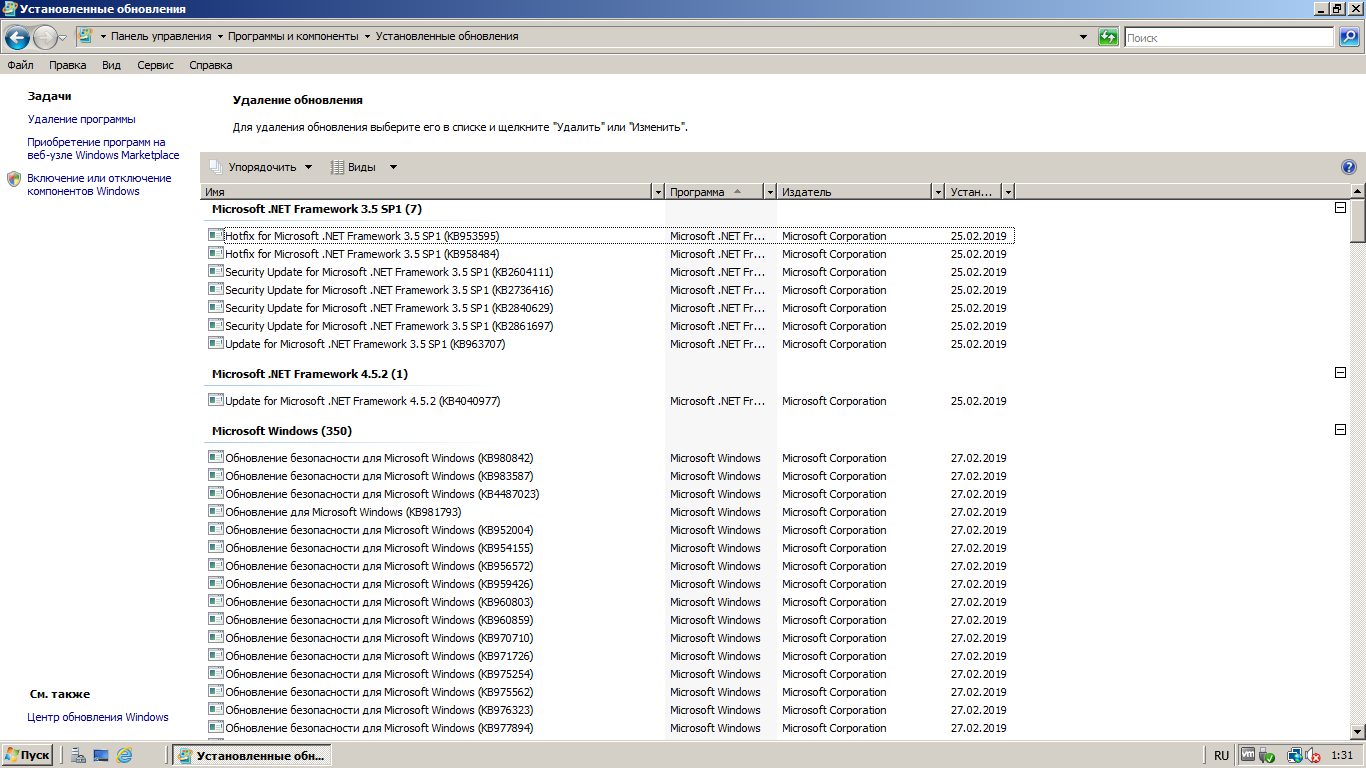The width and height of the screenshot is (1366, 768).
Task: Select Обновление безопасности KB952004 row text
Action: tap(379, 530)
